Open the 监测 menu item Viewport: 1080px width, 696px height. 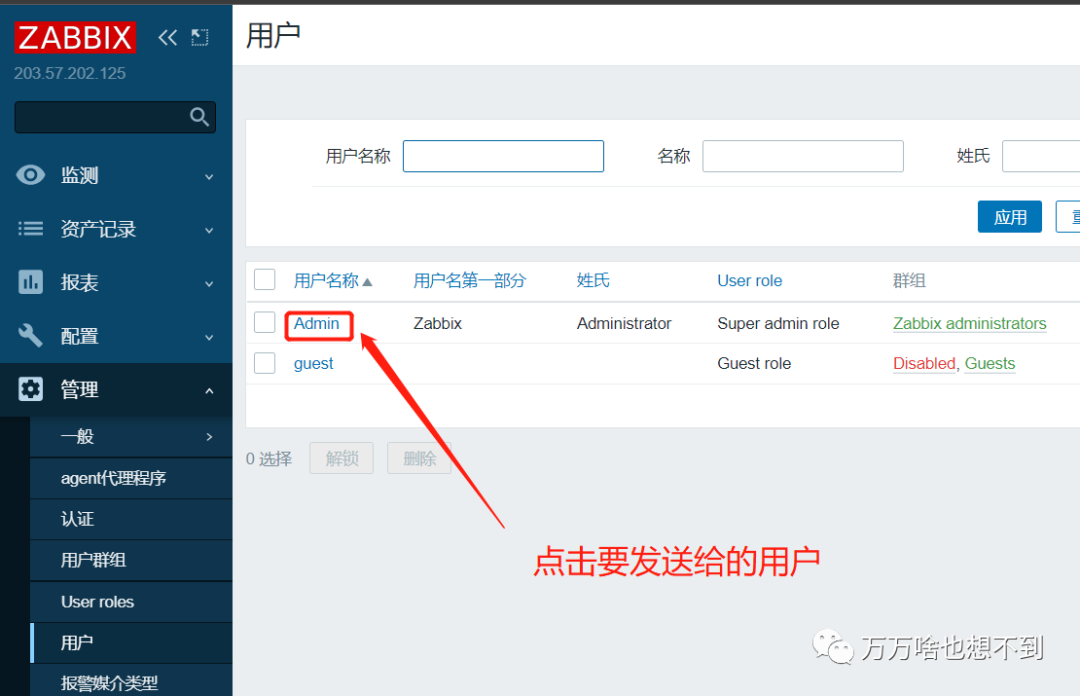tap(116, 175)
